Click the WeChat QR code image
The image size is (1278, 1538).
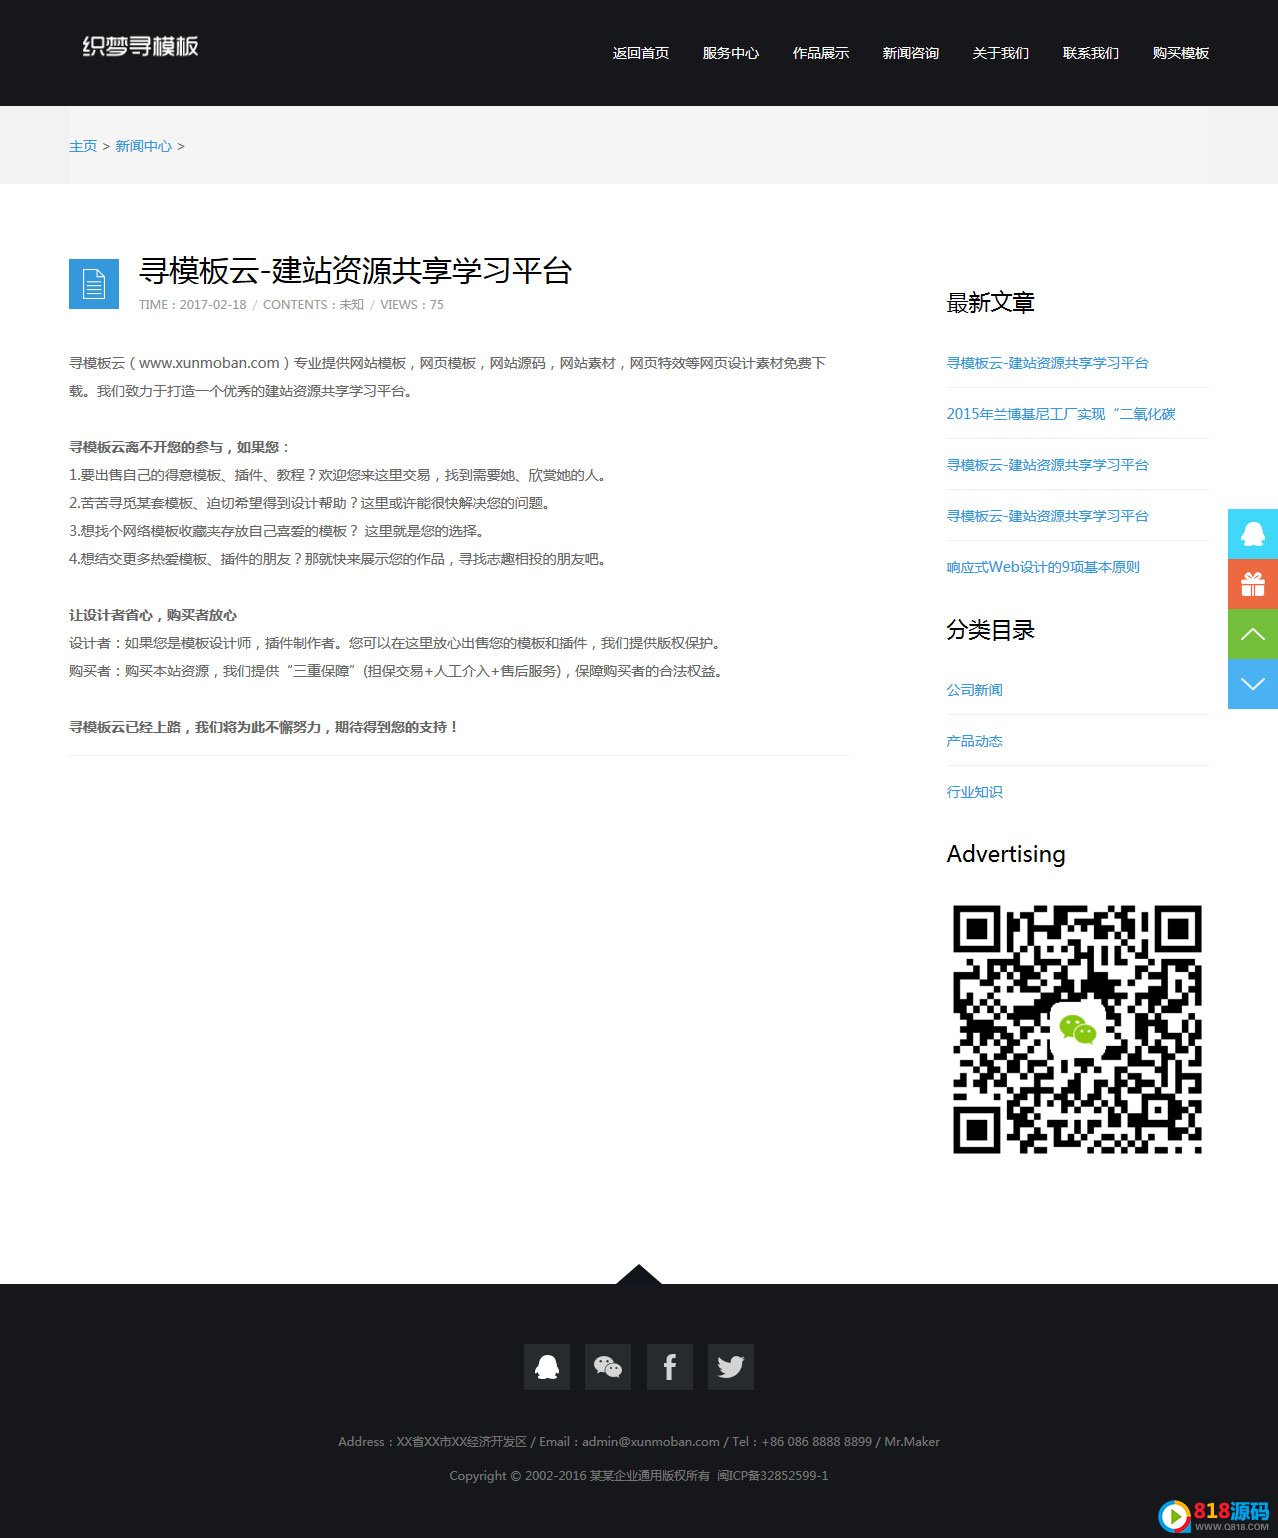point(1077,1029)
